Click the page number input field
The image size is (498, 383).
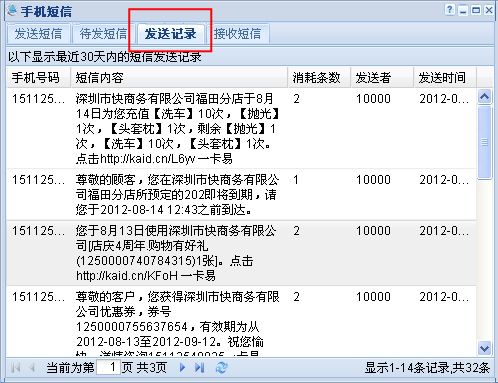coord(108,368)
